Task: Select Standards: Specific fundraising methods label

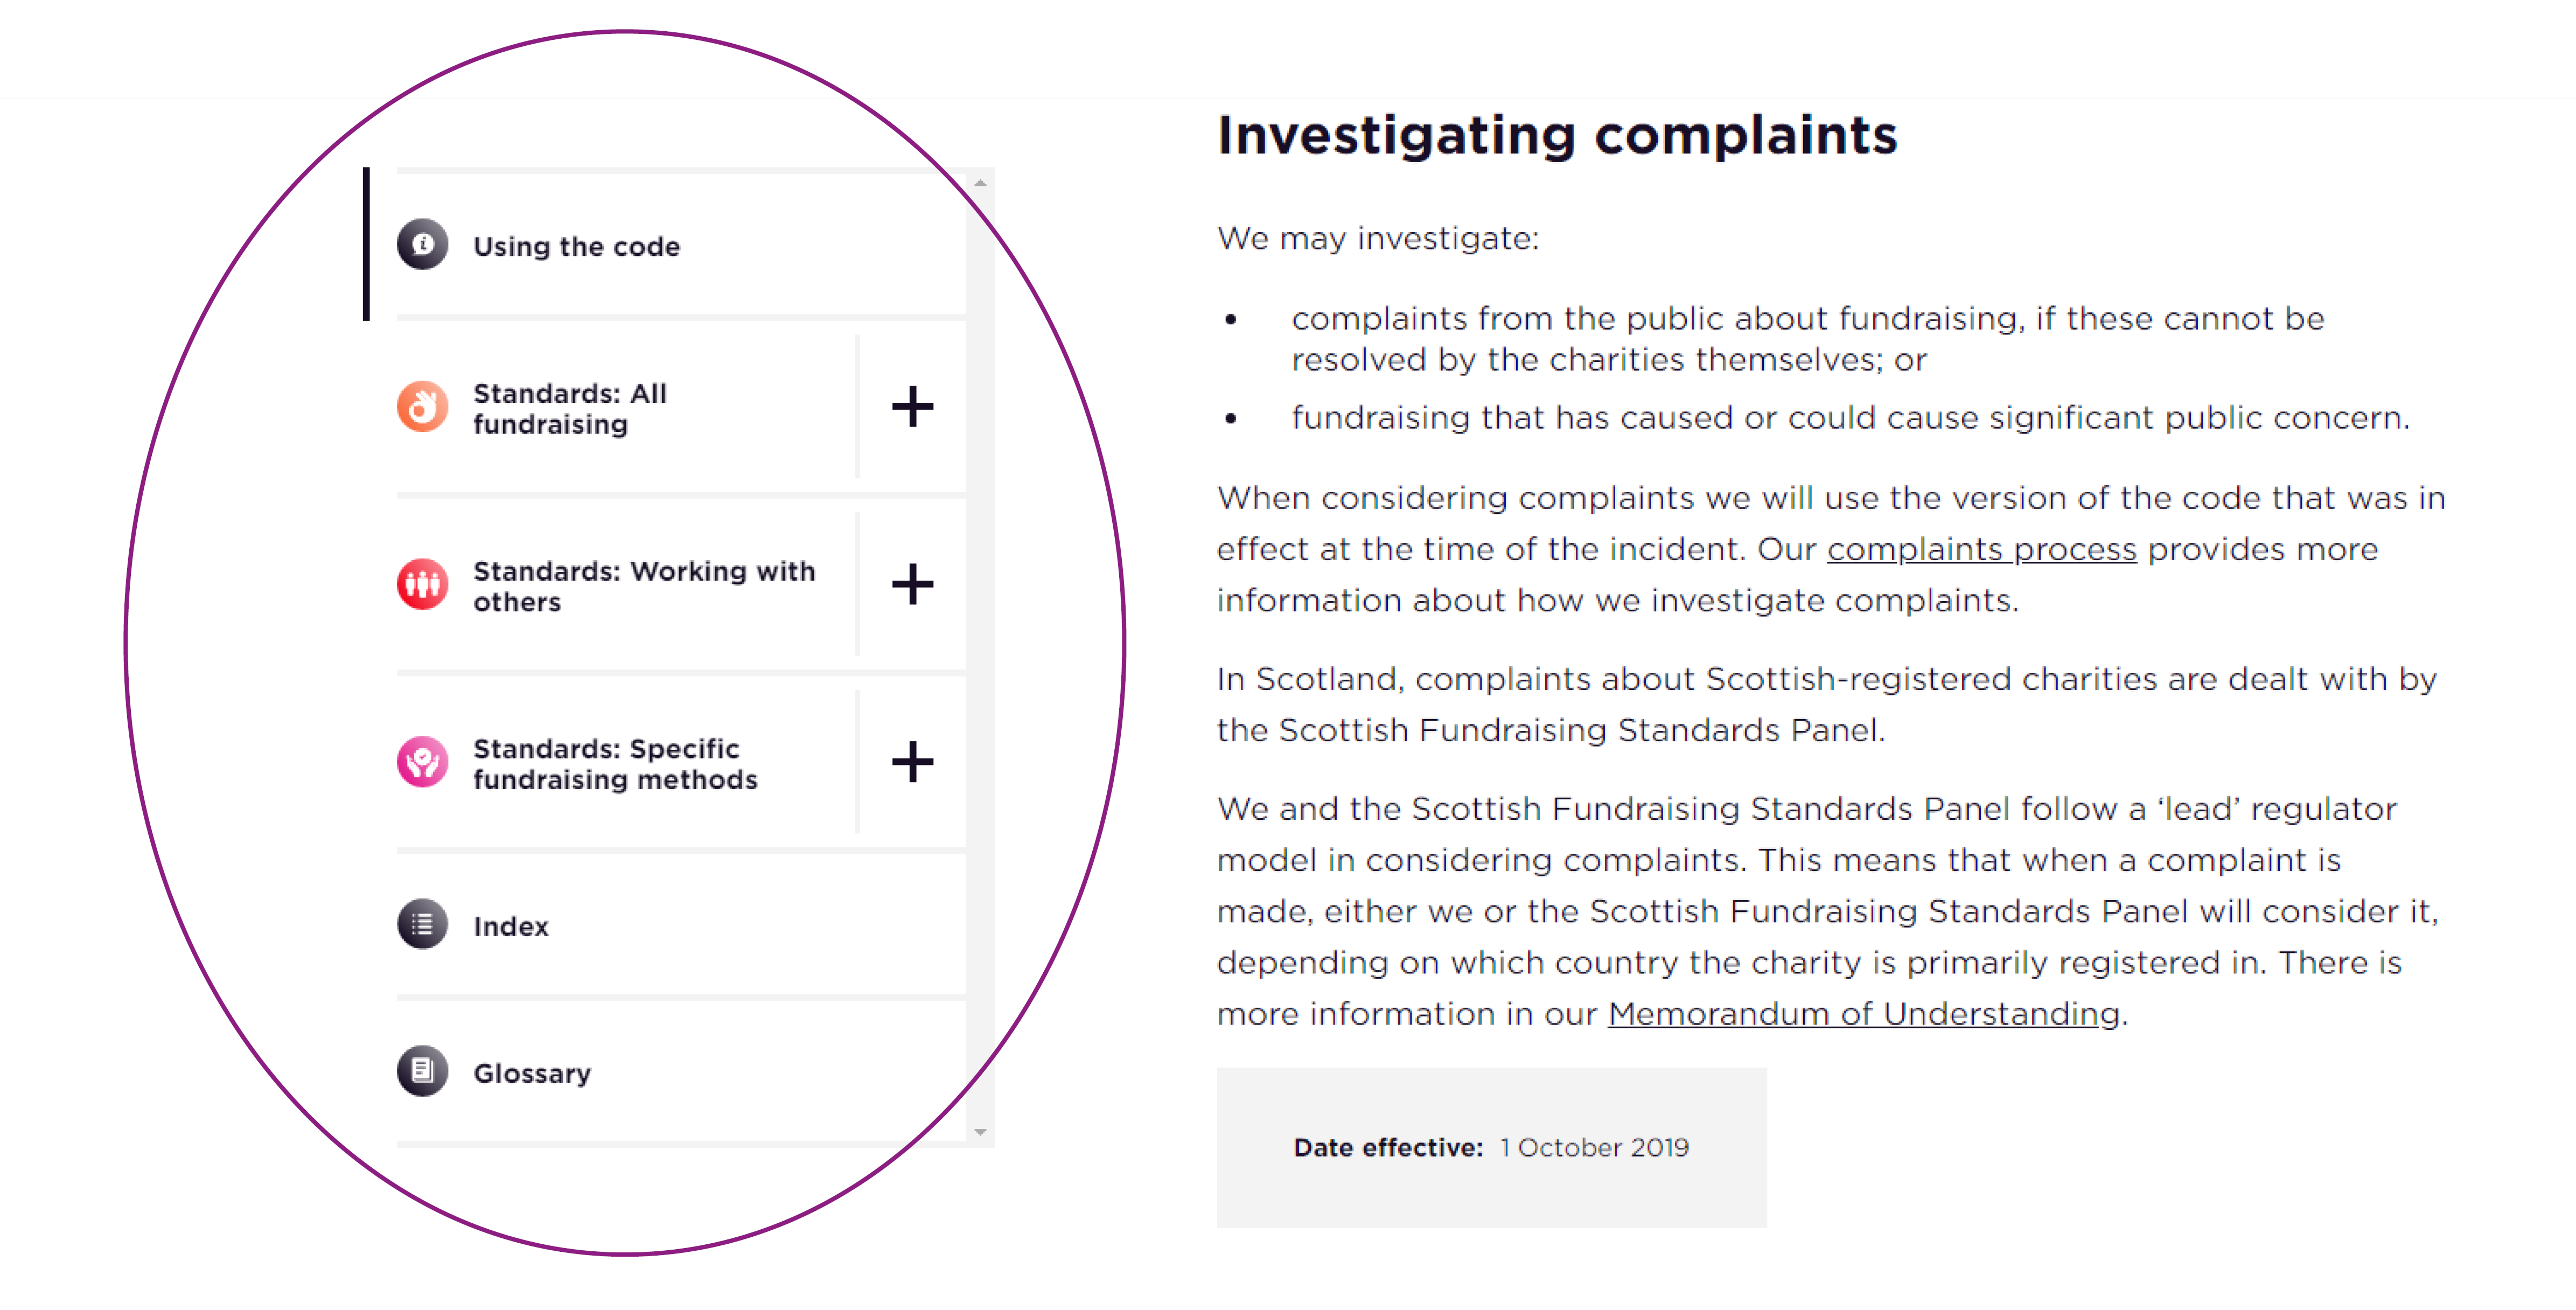Action: tap(615, 764)
